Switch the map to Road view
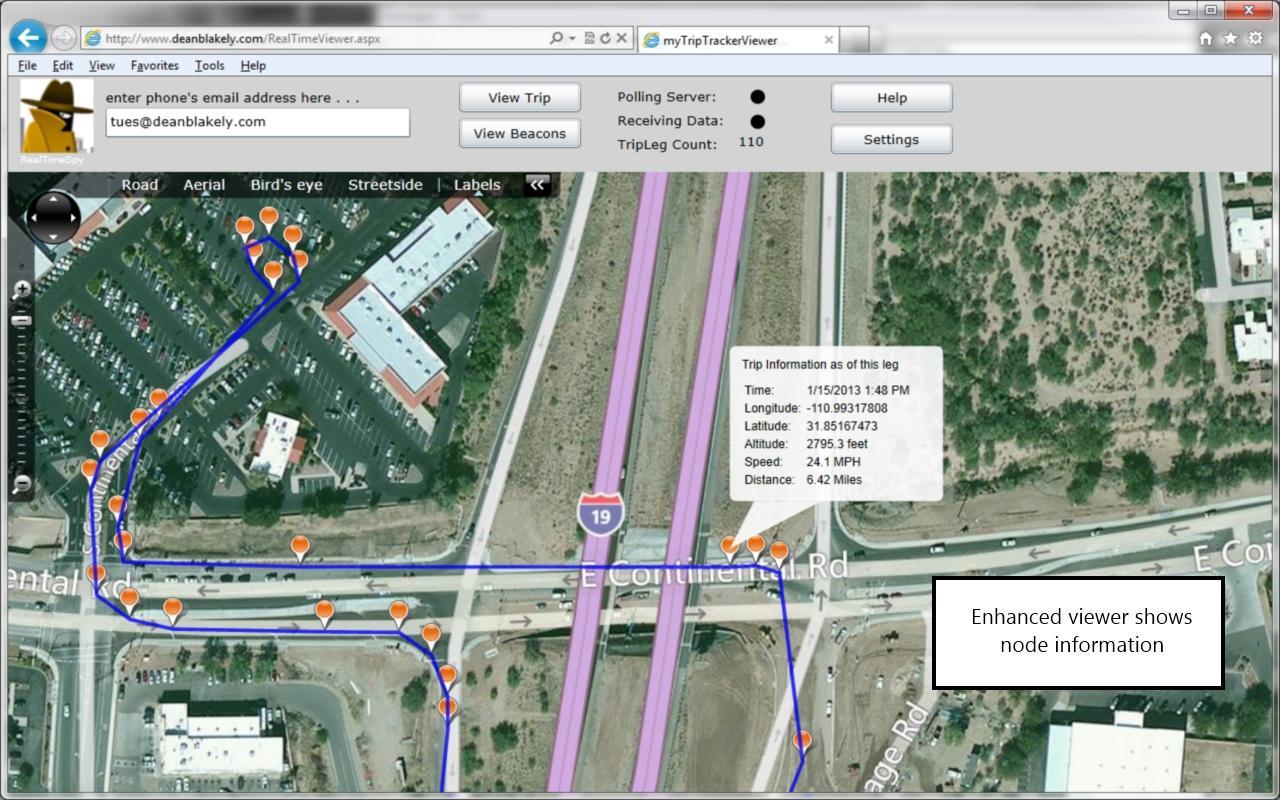This screenshot has height=800, width=1280. tap(139, 184)
